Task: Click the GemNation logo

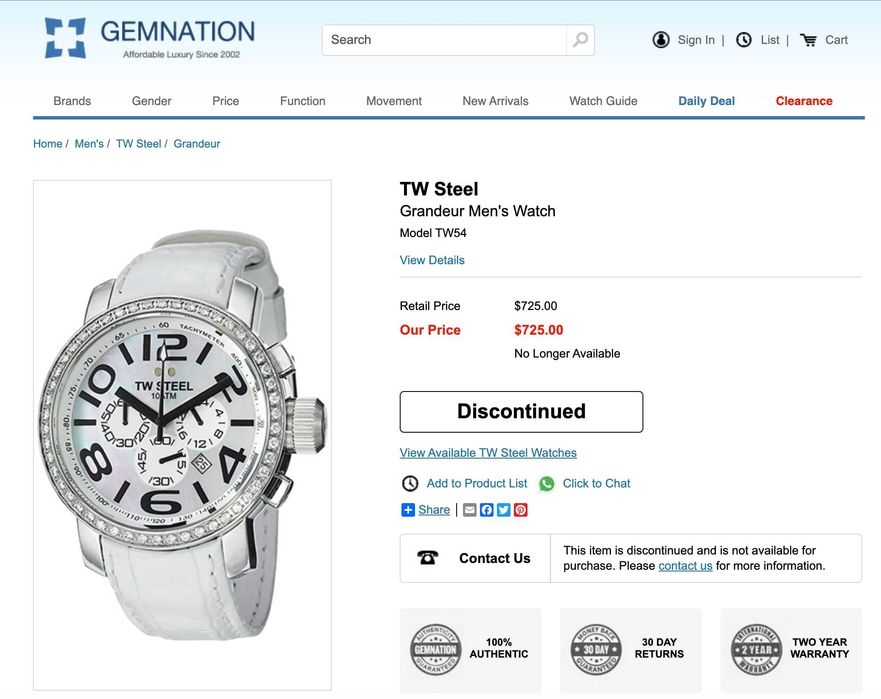Action: pyautogui.click(x=150, y=38)
